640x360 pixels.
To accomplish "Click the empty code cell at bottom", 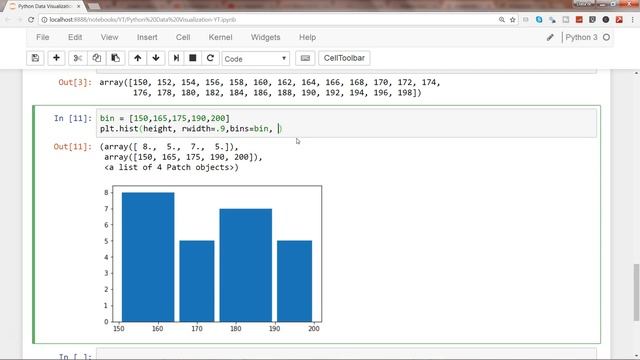I will coord(346,354).
